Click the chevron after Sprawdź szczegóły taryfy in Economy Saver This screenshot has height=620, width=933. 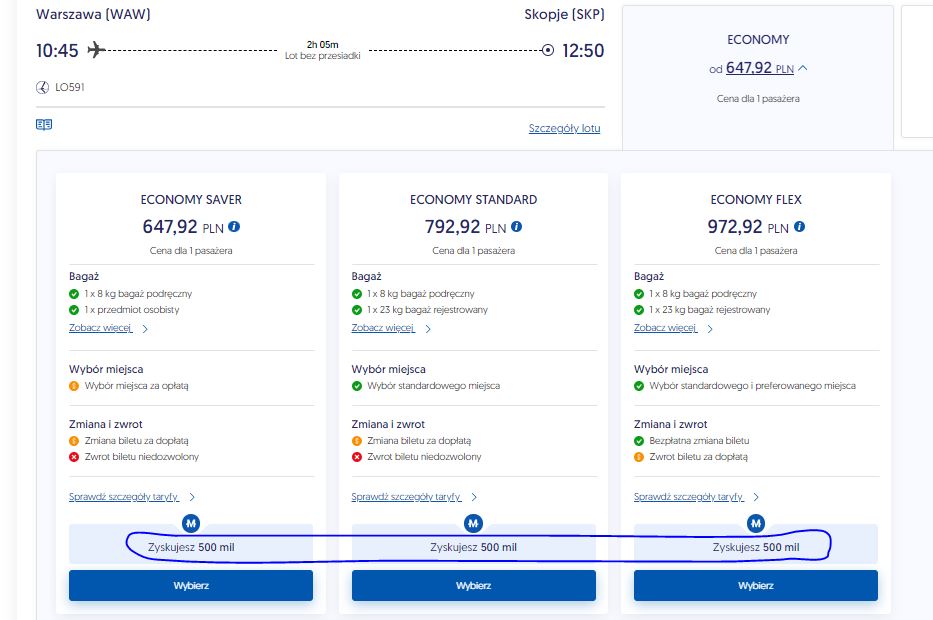192,497
